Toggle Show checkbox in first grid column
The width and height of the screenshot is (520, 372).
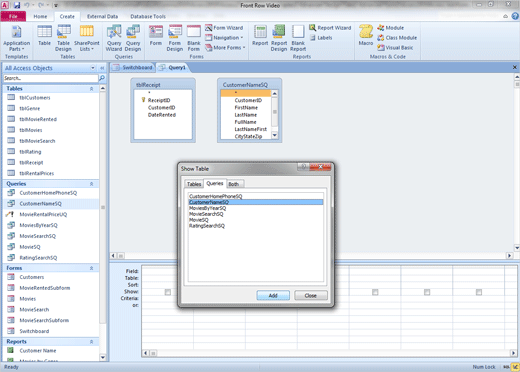pos(168,292)
